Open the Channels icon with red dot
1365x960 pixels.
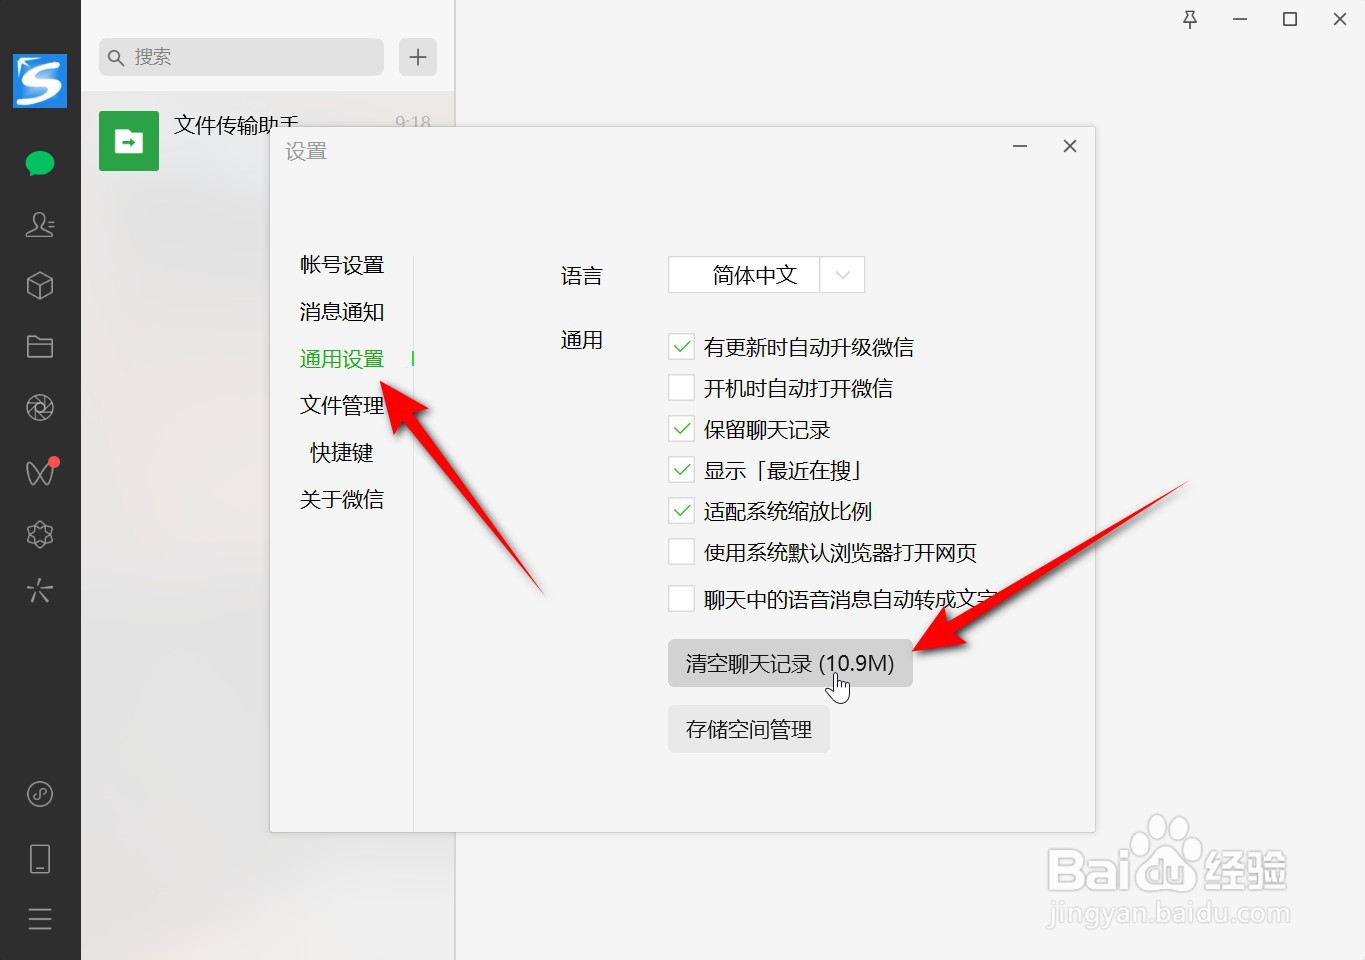[x=41, y=471]
